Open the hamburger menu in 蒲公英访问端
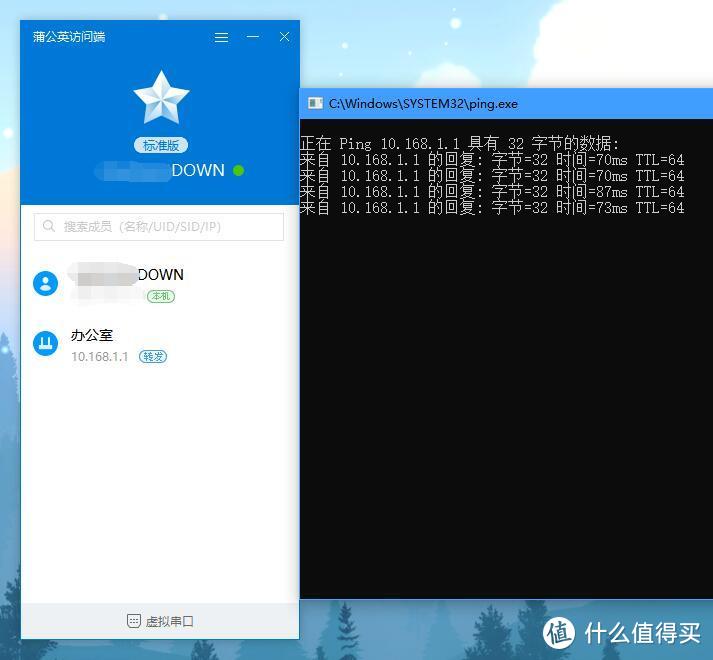Screen dimensions: 713x660 (221, 37)
